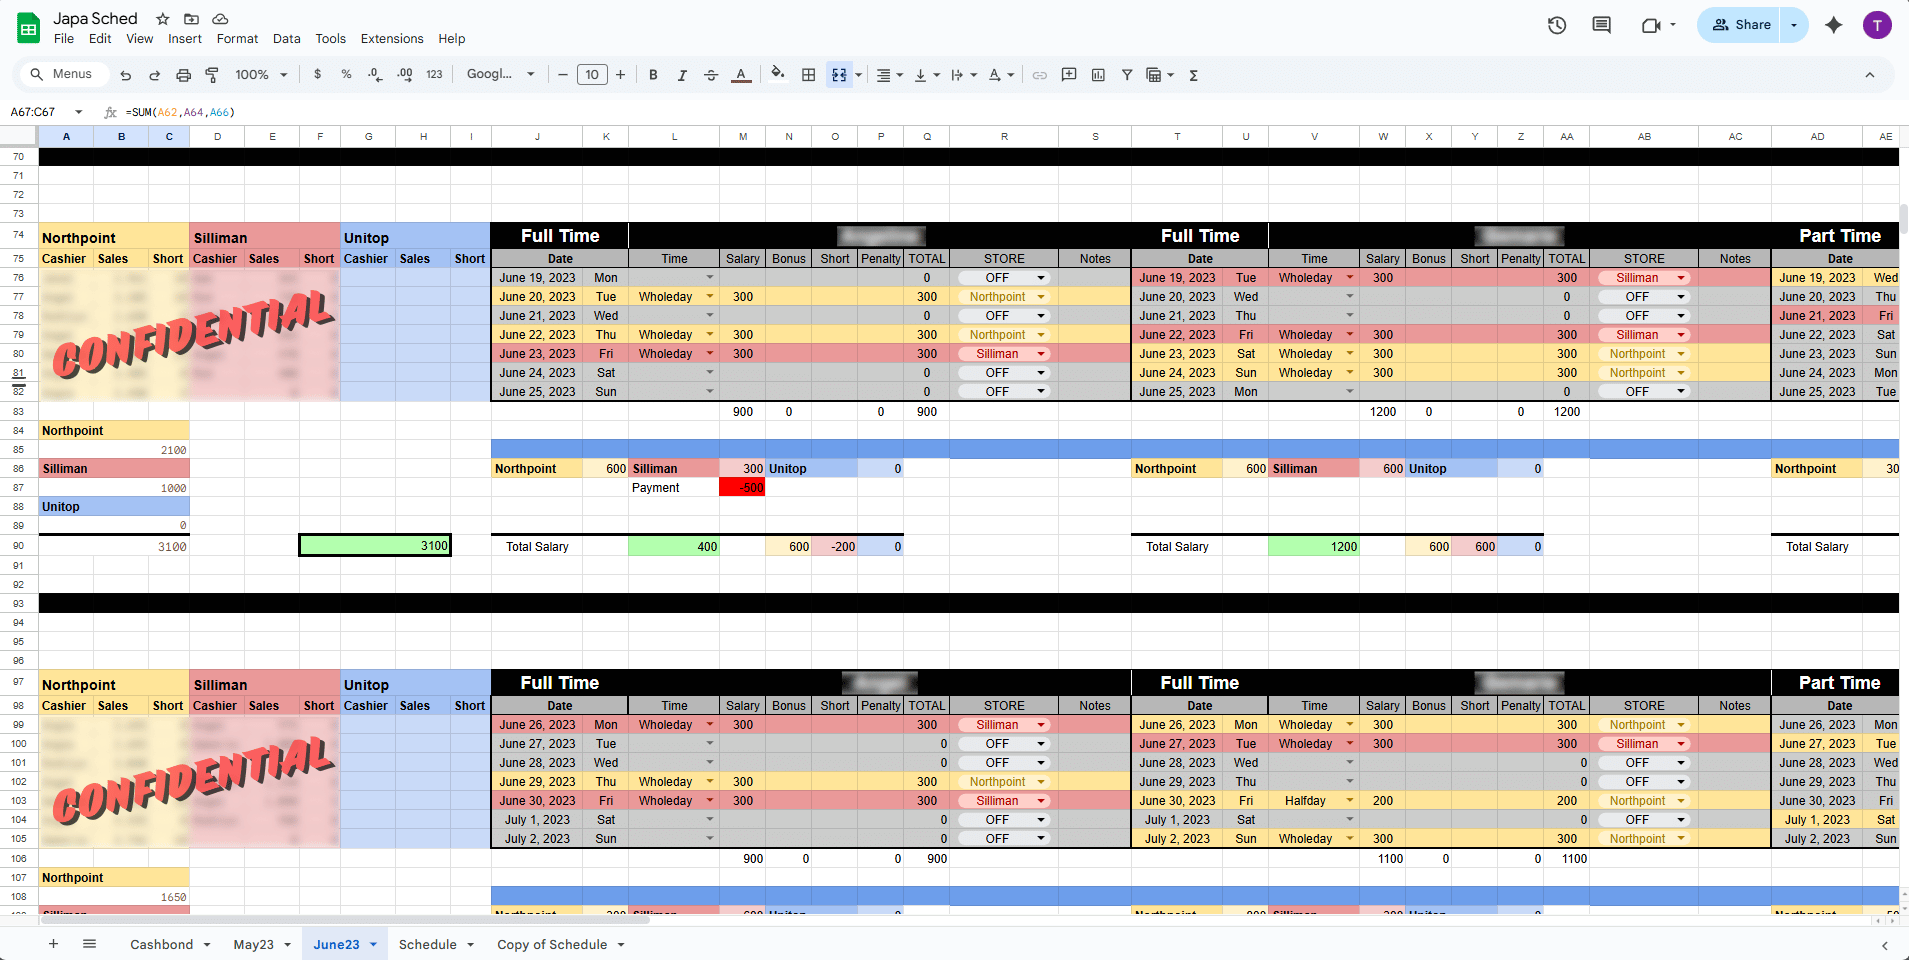The width and height of the screenshot is (1909, 960).
Task: Open version history clock icon
Action: point(1557,25)
